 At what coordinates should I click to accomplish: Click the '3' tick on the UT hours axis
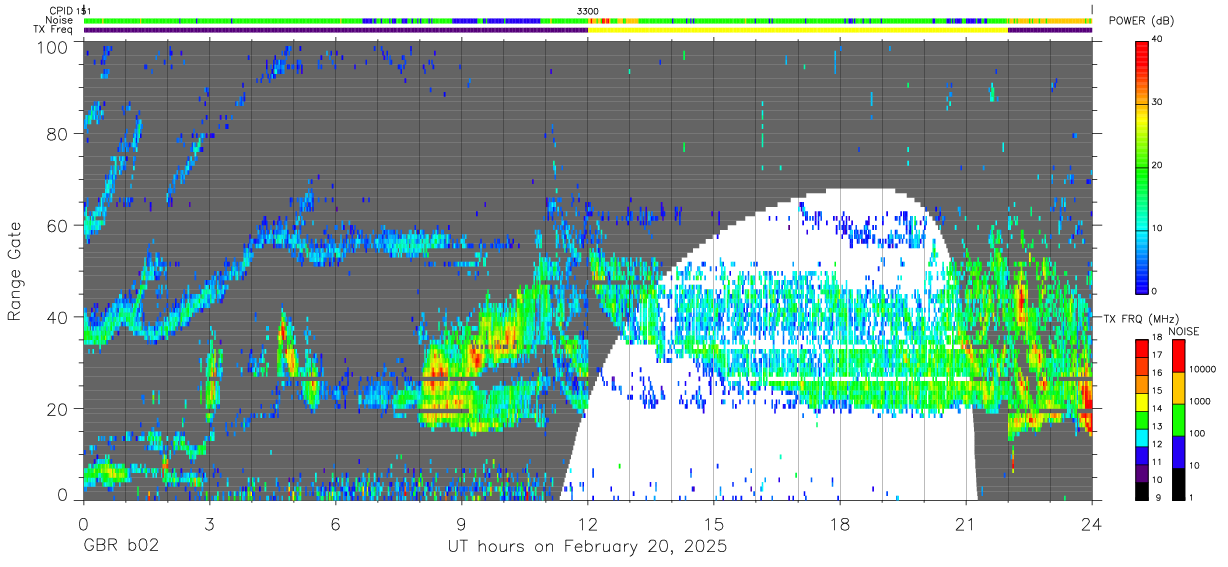tap(209, 523)
